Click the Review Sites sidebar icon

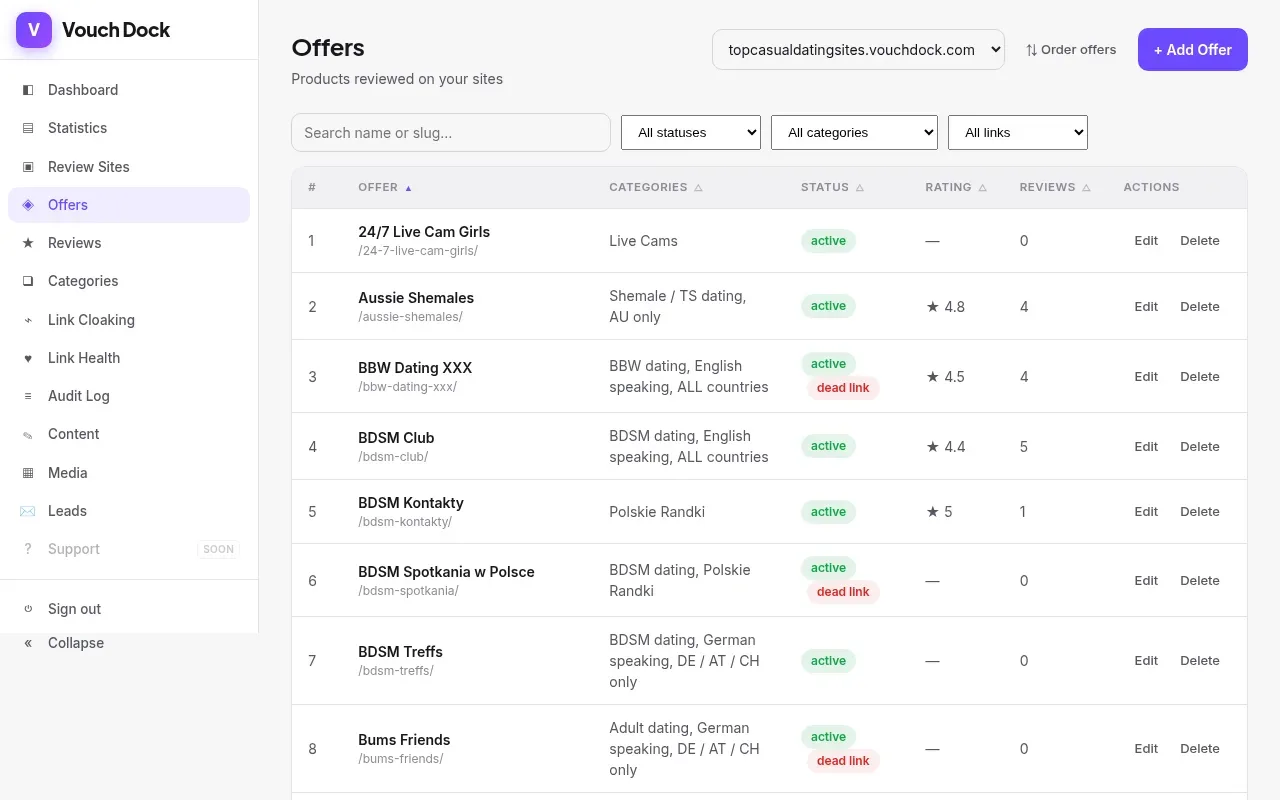tap(28, 167)
